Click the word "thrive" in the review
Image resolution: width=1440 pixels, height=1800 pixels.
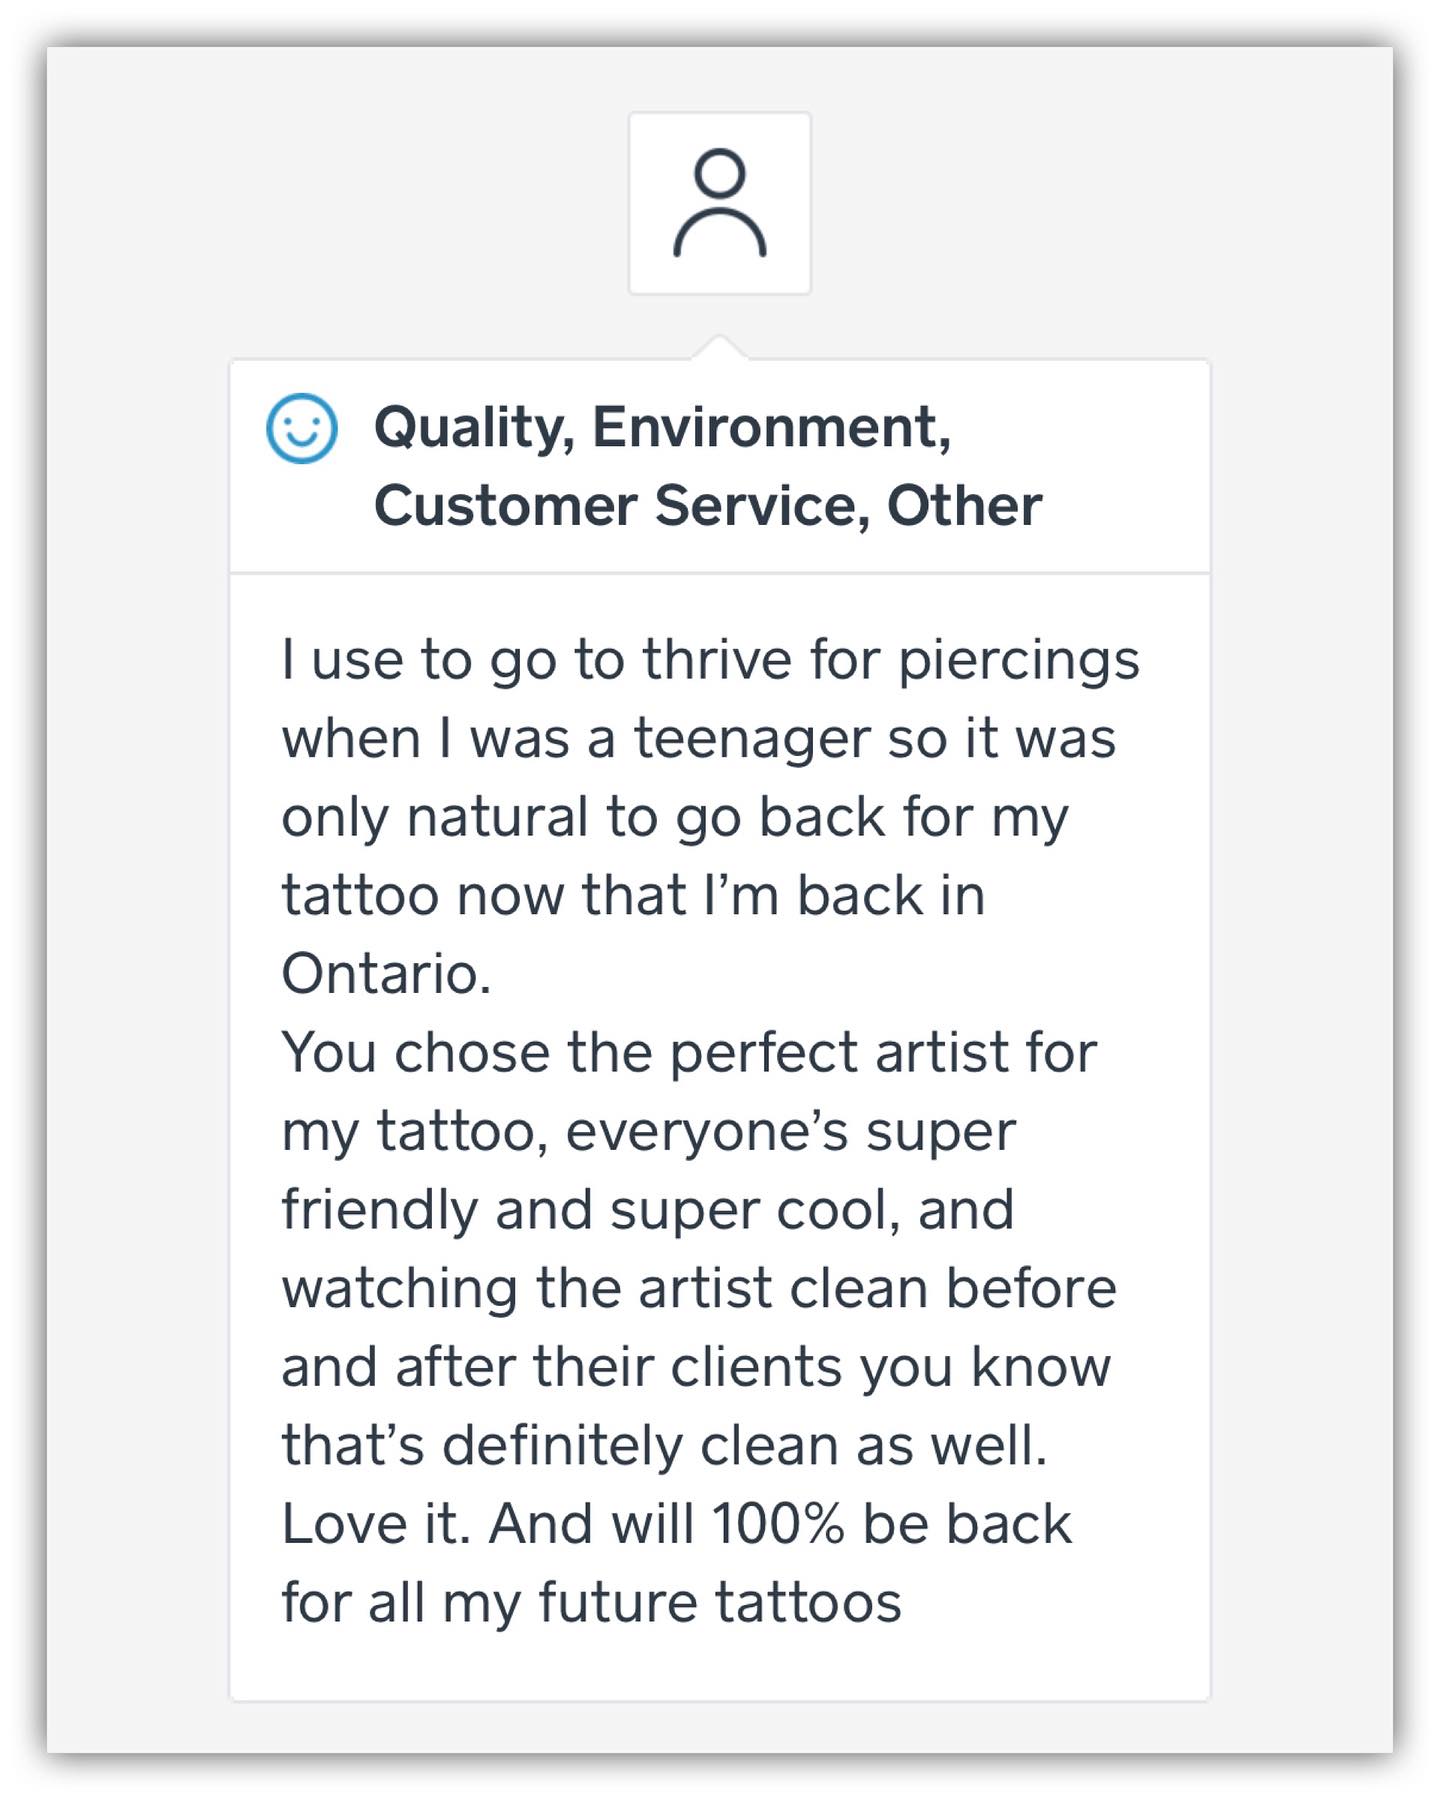[717, 660]
